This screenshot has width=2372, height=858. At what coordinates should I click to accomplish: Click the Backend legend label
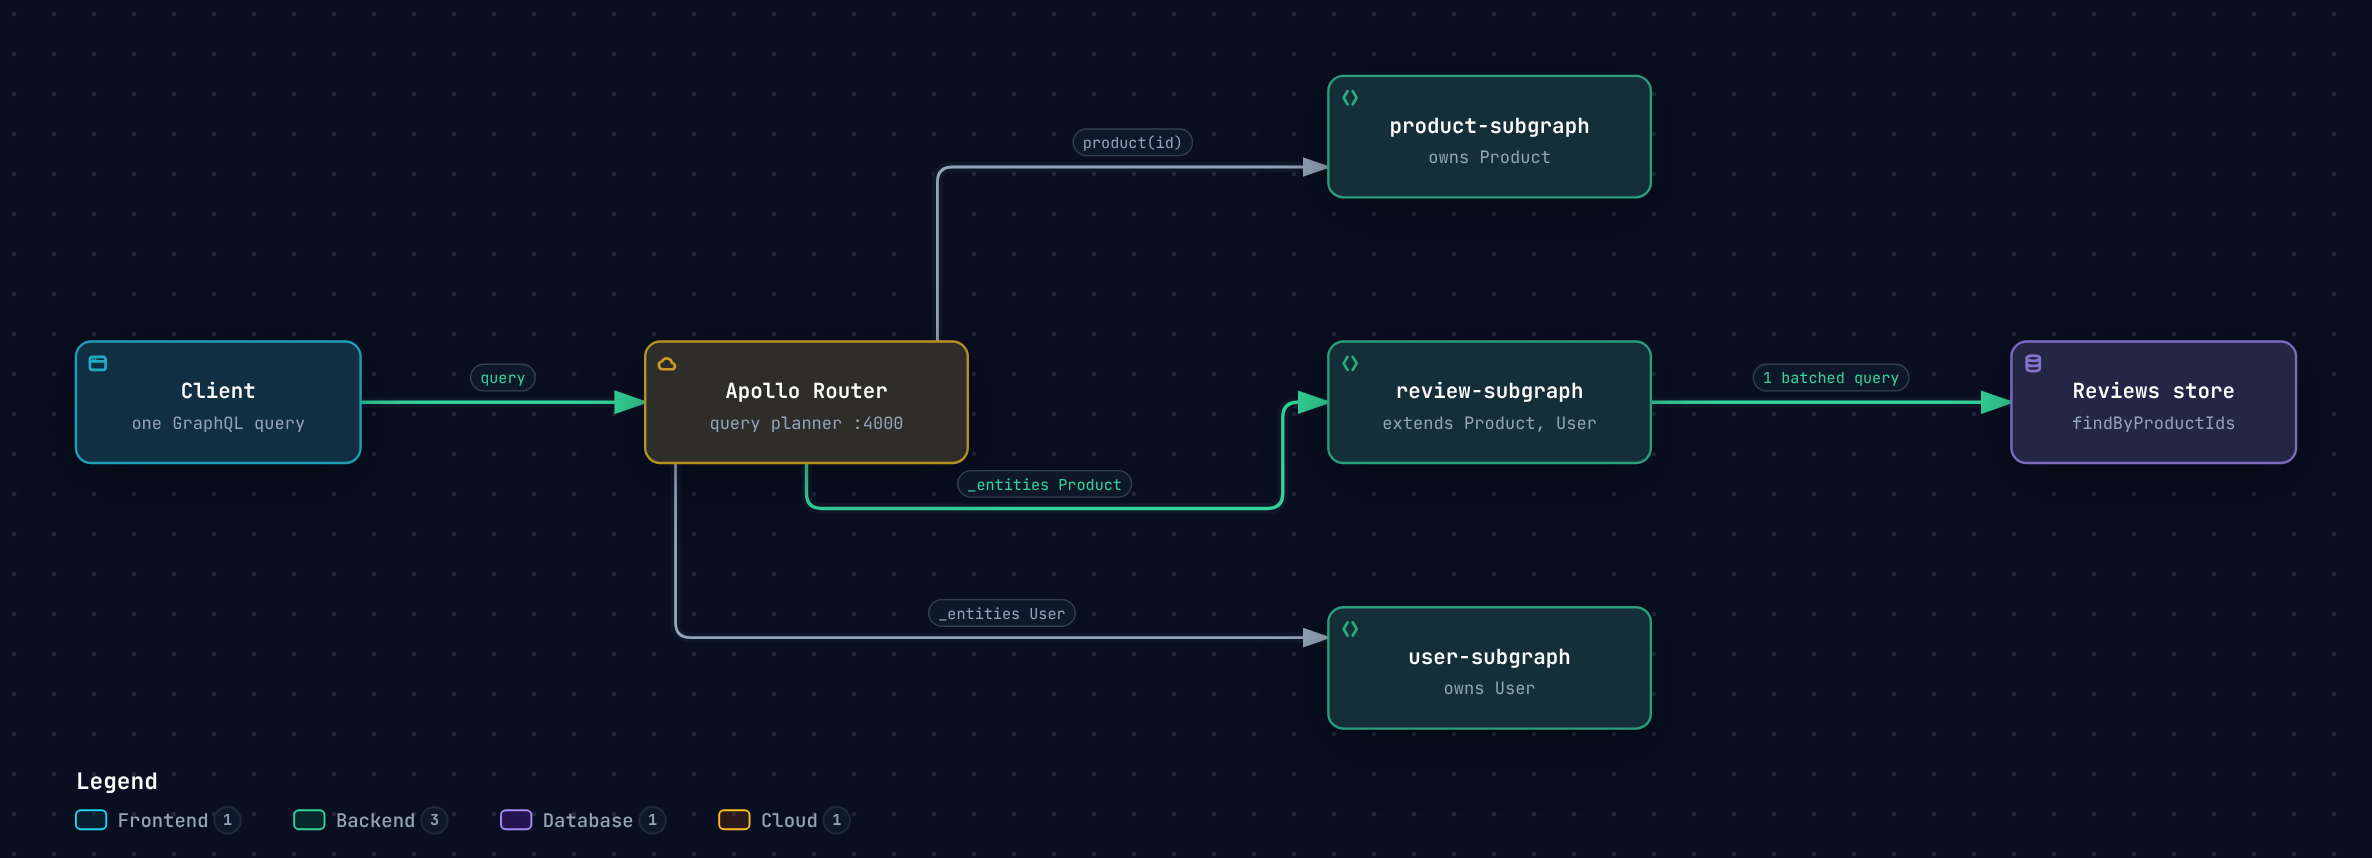(x=375, y=821)
